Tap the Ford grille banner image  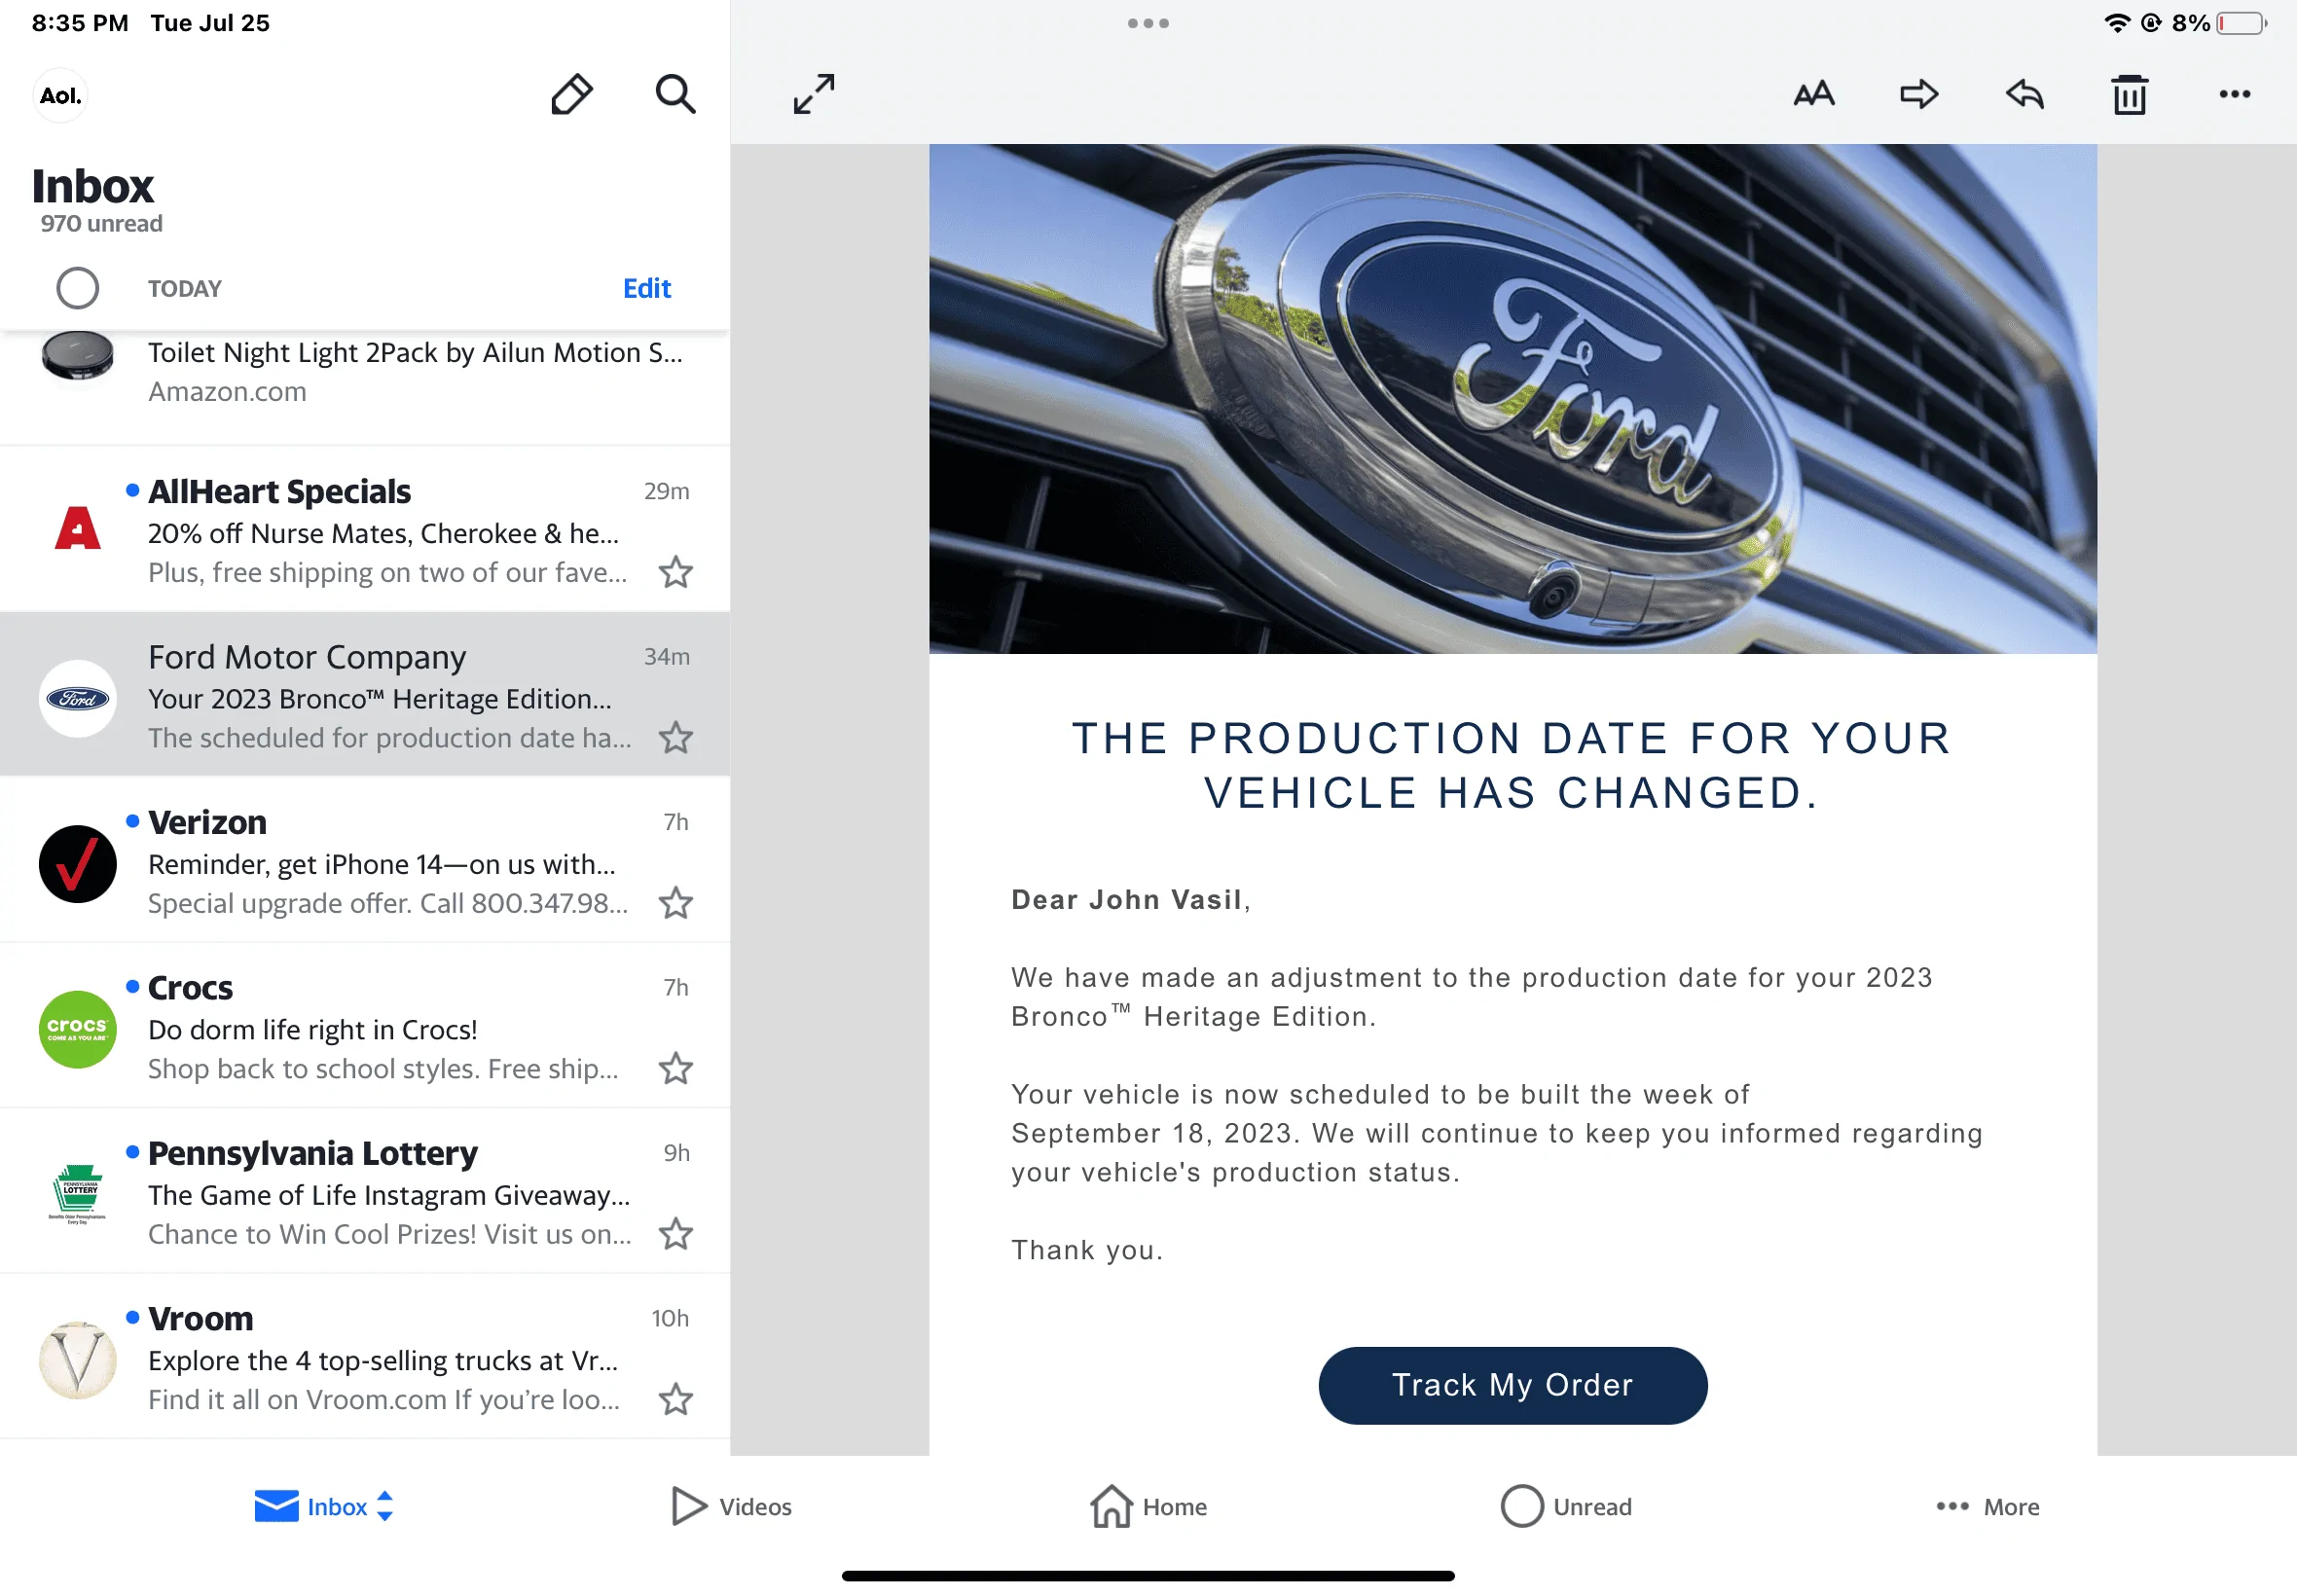tap(1513, 399)
